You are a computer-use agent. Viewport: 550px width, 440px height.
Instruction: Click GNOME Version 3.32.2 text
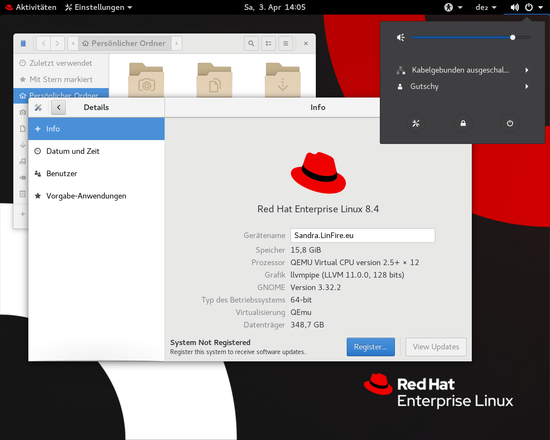(315, 287)
